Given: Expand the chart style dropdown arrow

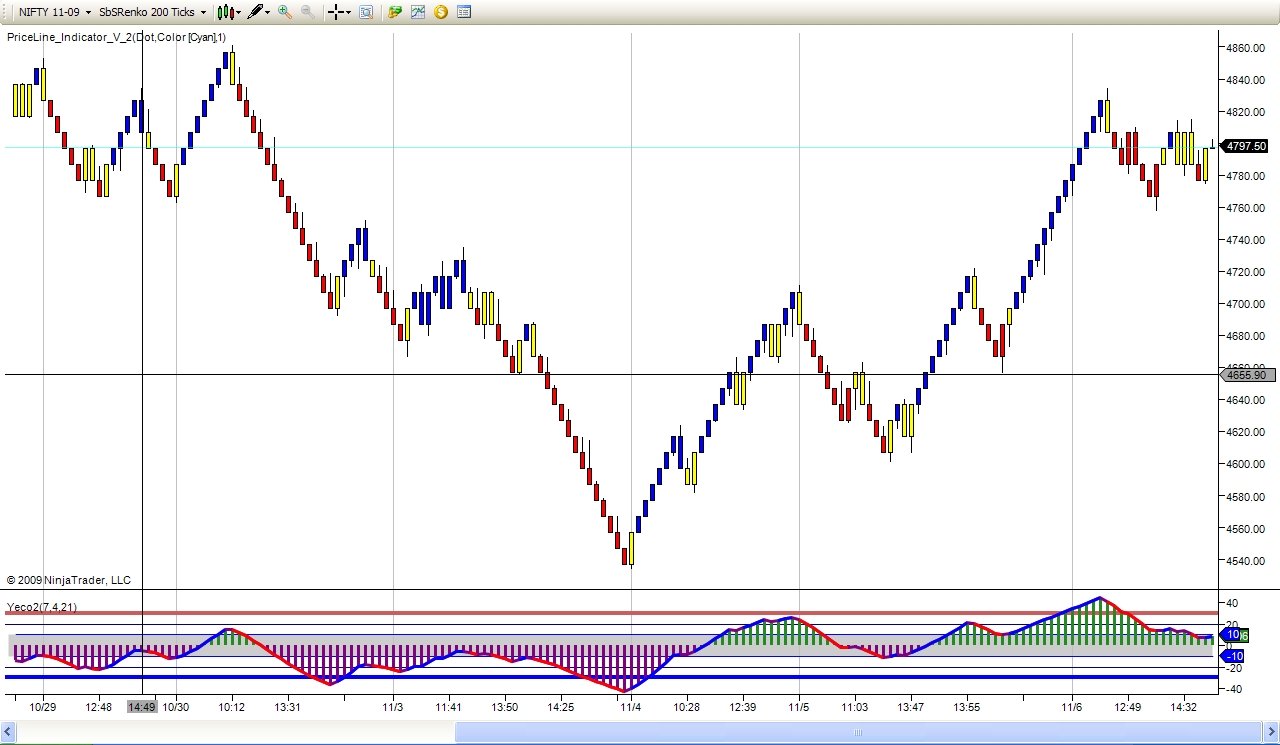Looking at the screenshot, I should 238,12.
